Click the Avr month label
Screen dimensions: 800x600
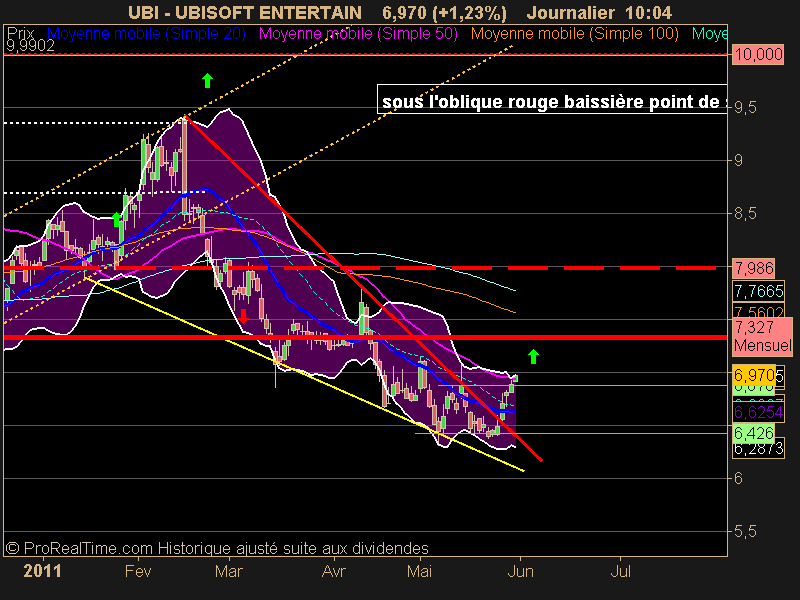[x=334, y=571]
